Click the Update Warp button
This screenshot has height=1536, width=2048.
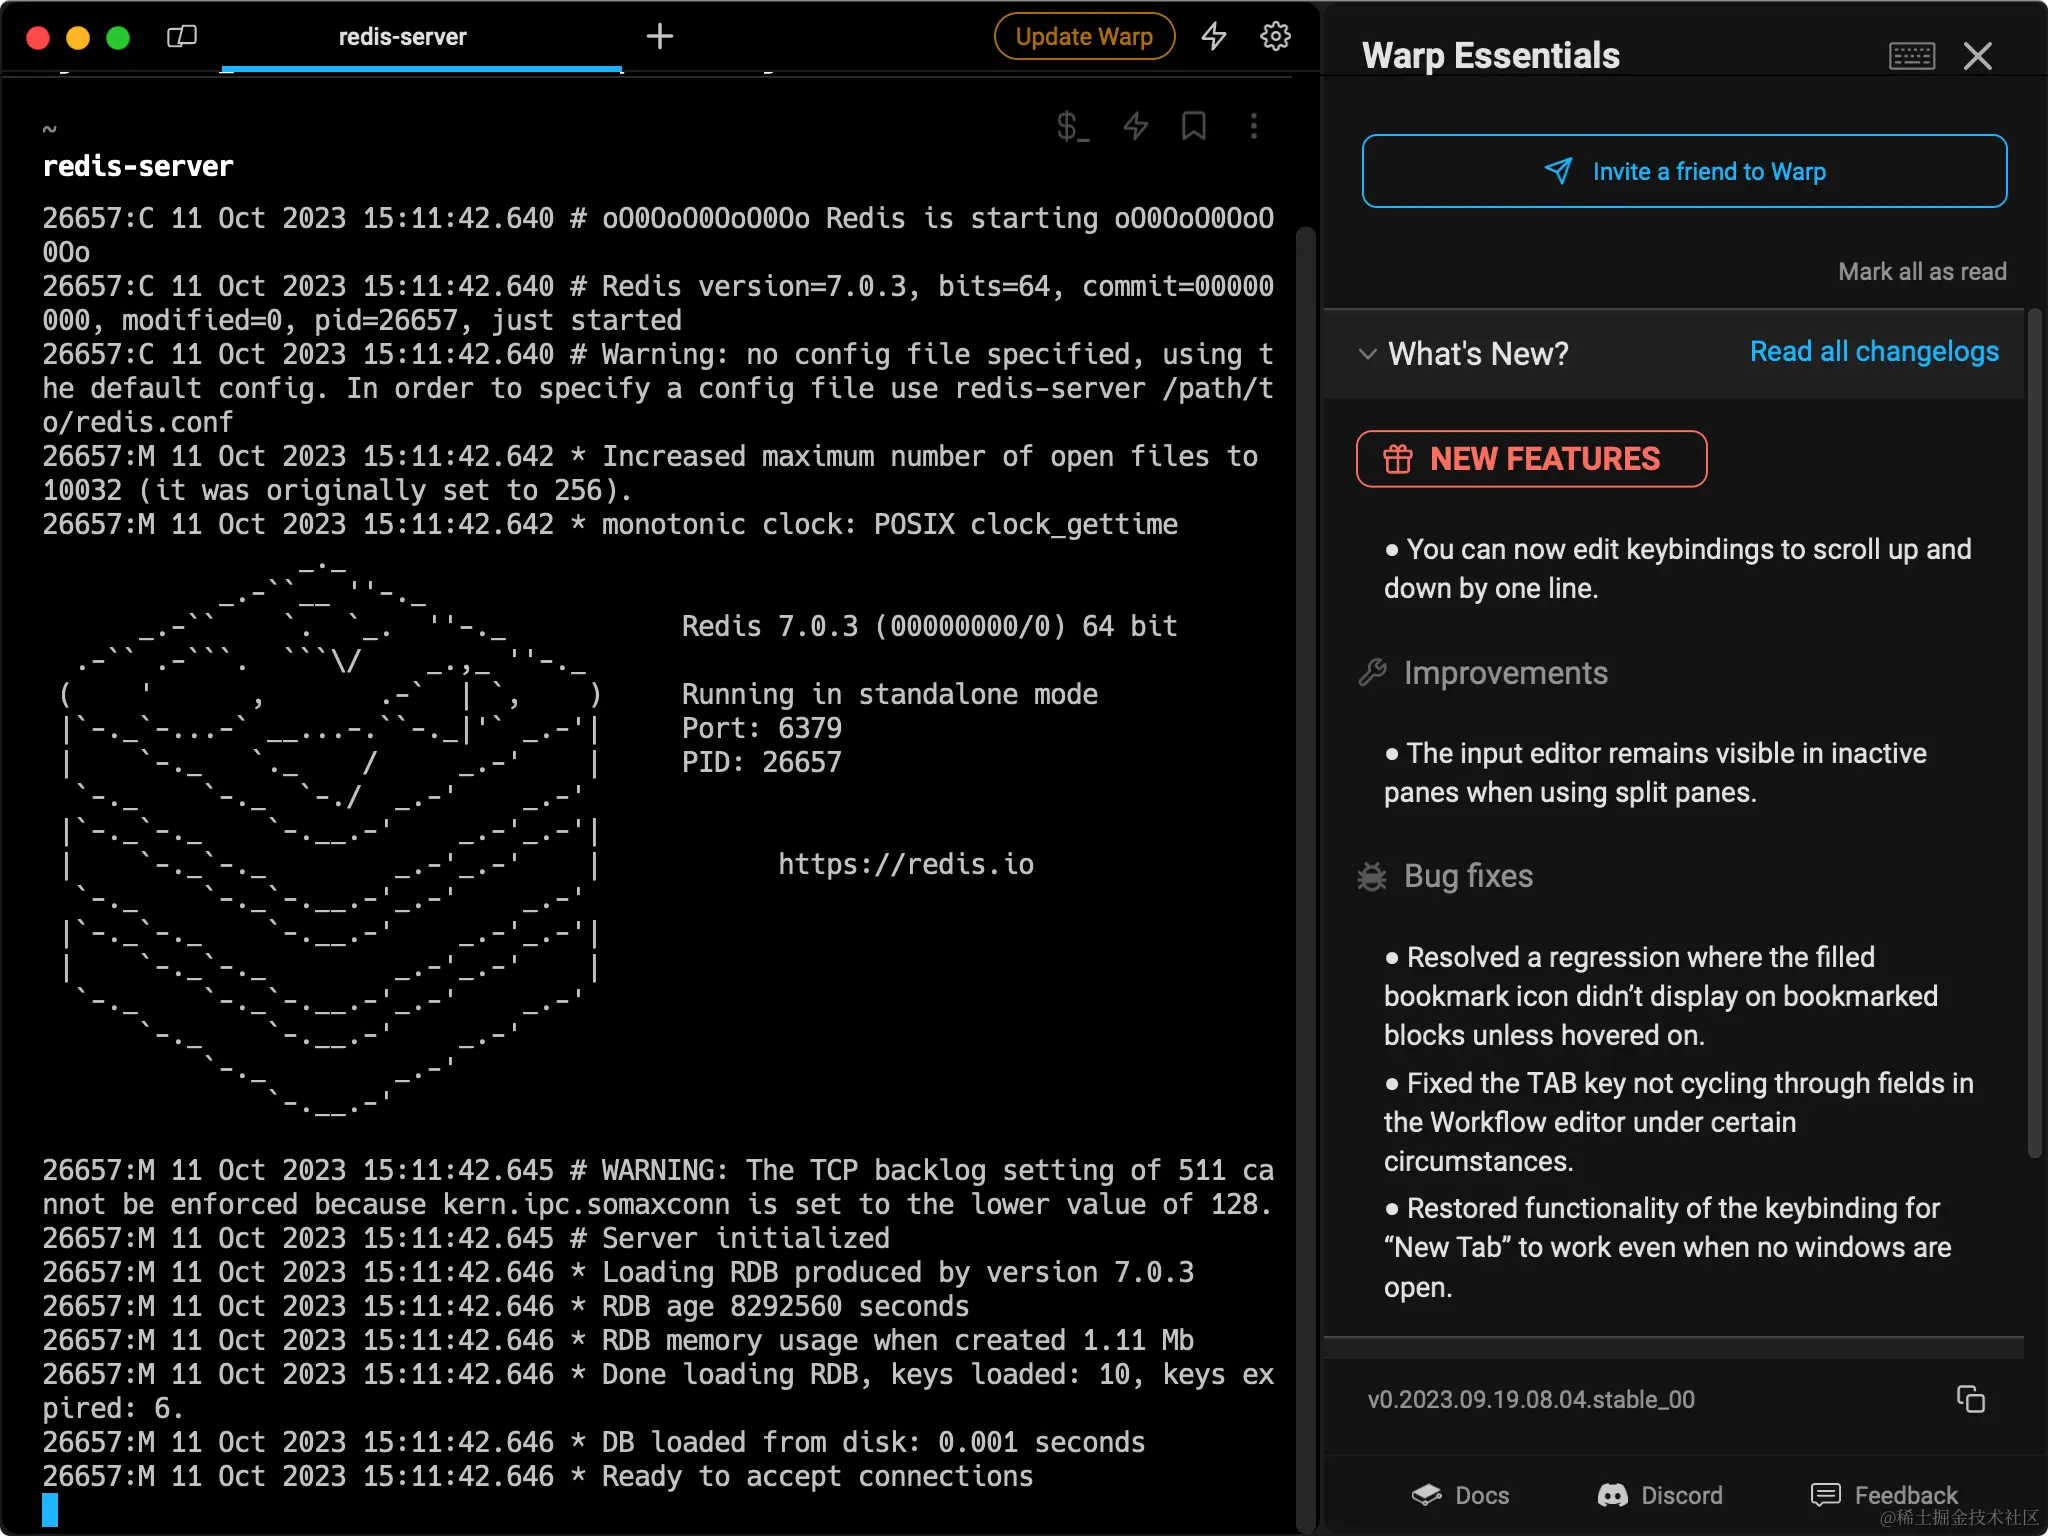(1084, 37)
